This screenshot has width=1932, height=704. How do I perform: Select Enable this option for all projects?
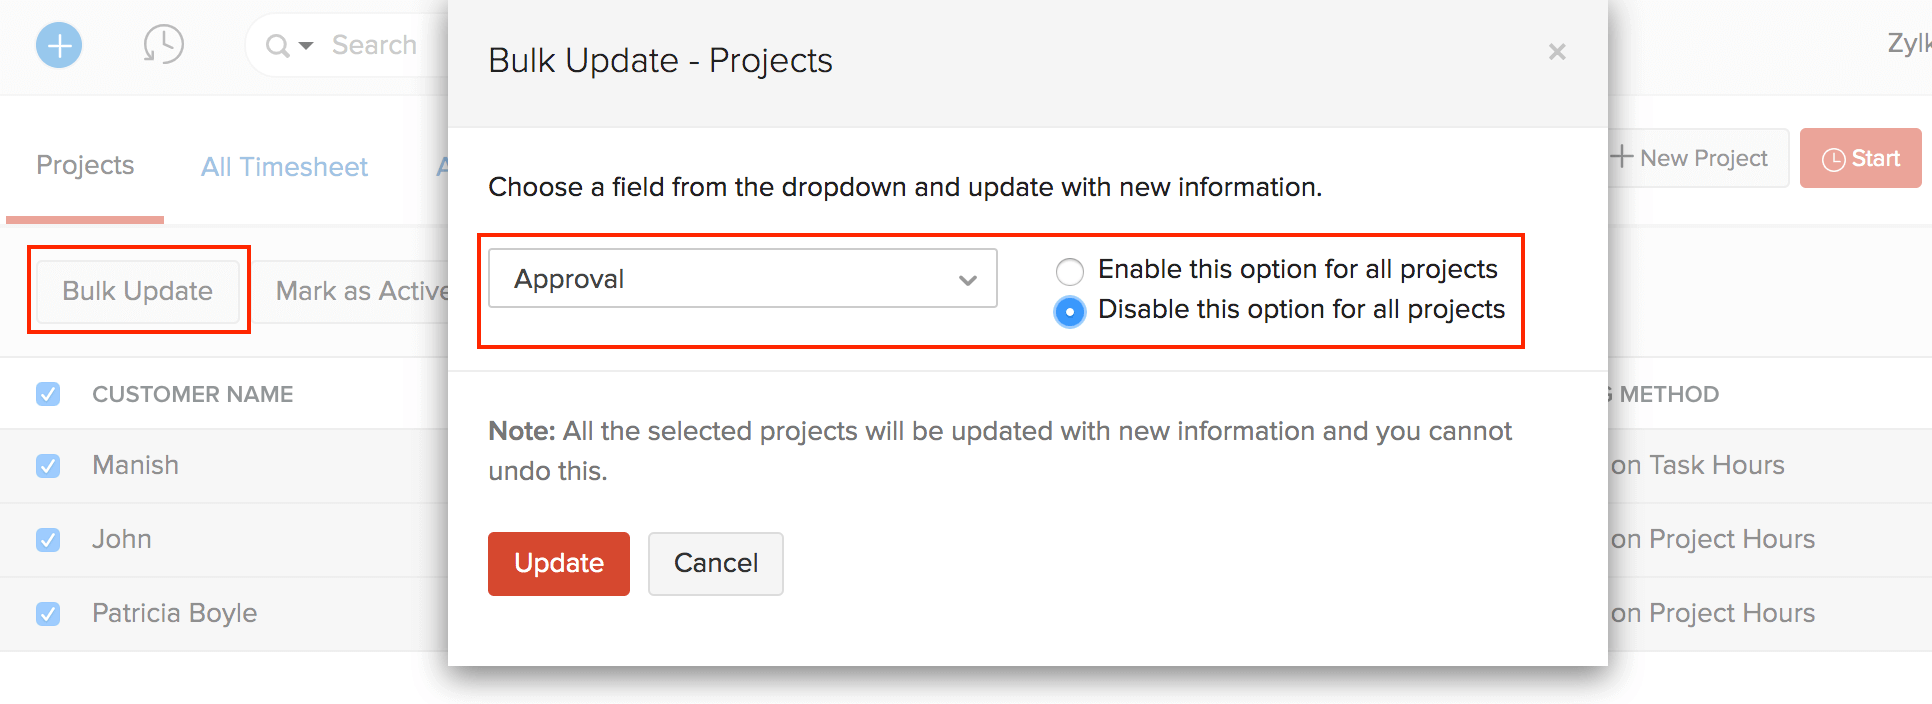click(x=1069, y=271)
